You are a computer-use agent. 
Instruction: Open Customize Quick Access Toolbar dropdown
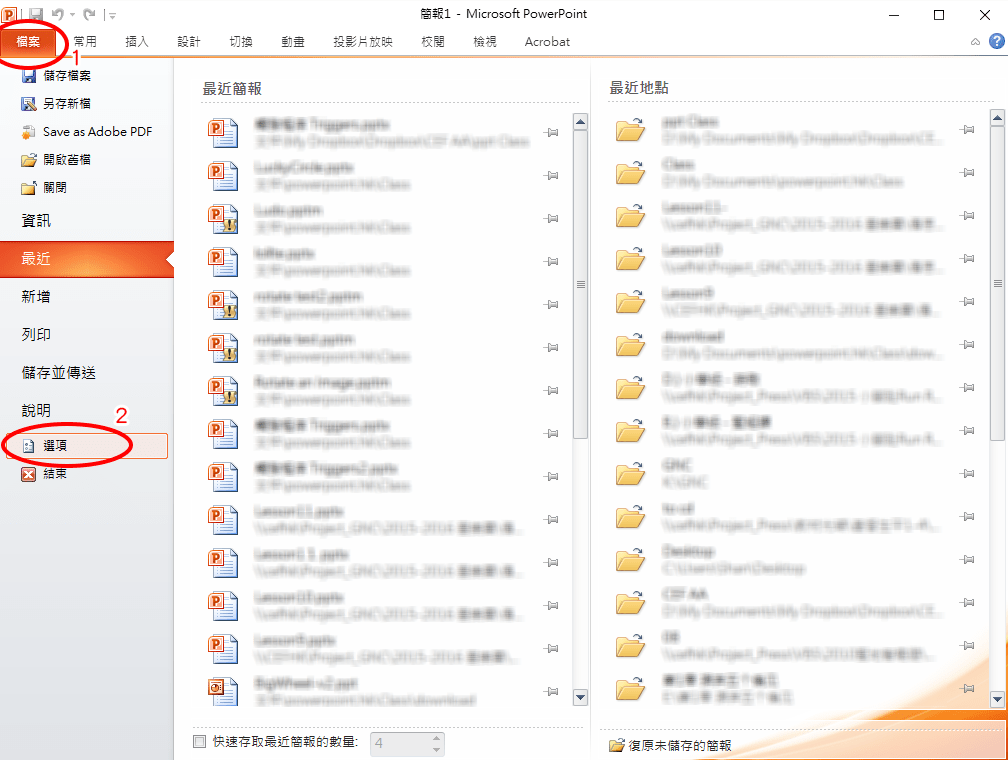[111, 14]
